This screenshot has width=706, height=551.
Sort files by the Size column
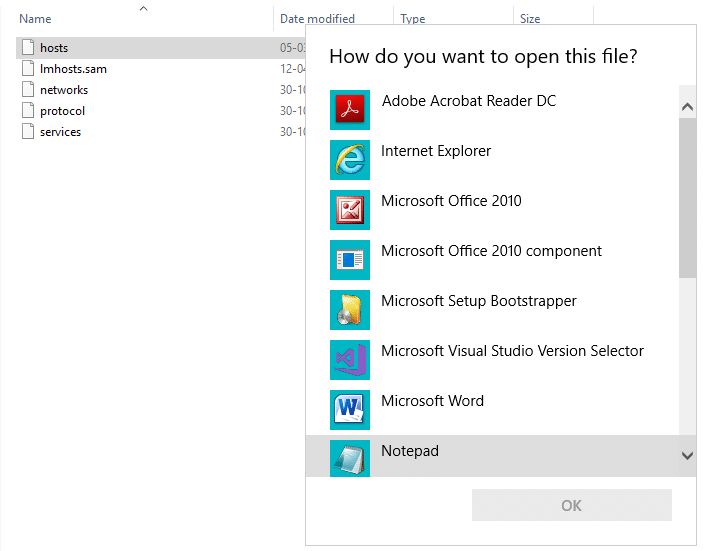pyautogui.click(x=530, y=19)
